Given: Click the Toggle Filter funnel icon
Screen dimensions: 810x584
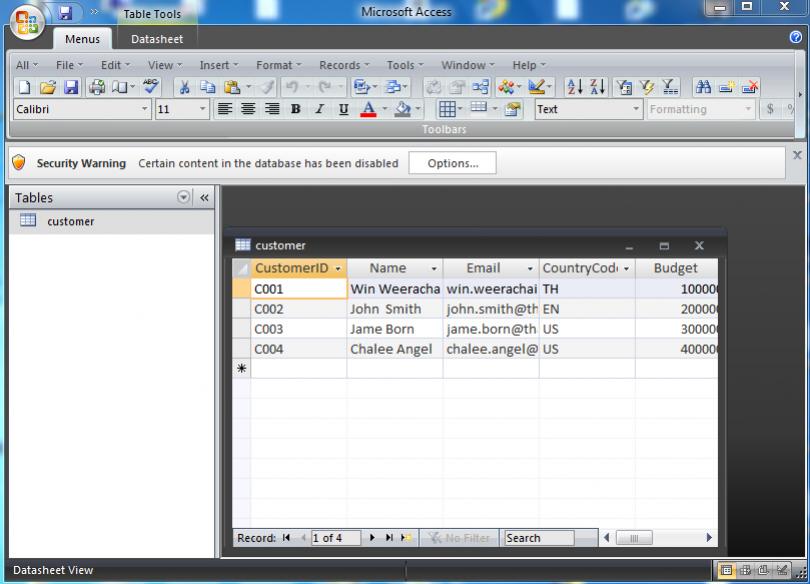Looking at the screenshot, I should click(669, 87).
